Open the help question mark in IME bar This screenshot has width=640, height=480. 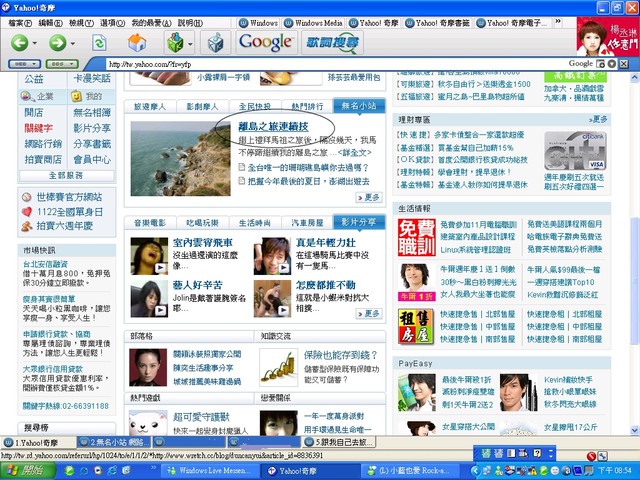pyautogui.click(x=538, y=453)
